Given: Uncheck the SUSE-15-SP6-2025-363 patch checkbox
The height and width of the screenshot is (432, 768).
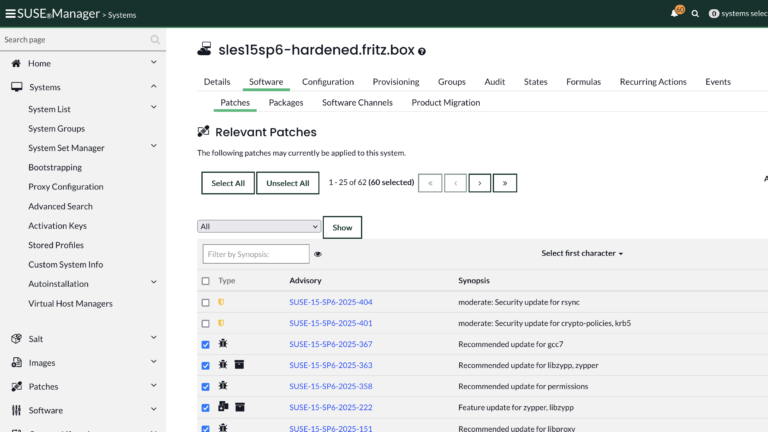Looking at the screenshot, I should pyautogui.click(x=206, y=365).
